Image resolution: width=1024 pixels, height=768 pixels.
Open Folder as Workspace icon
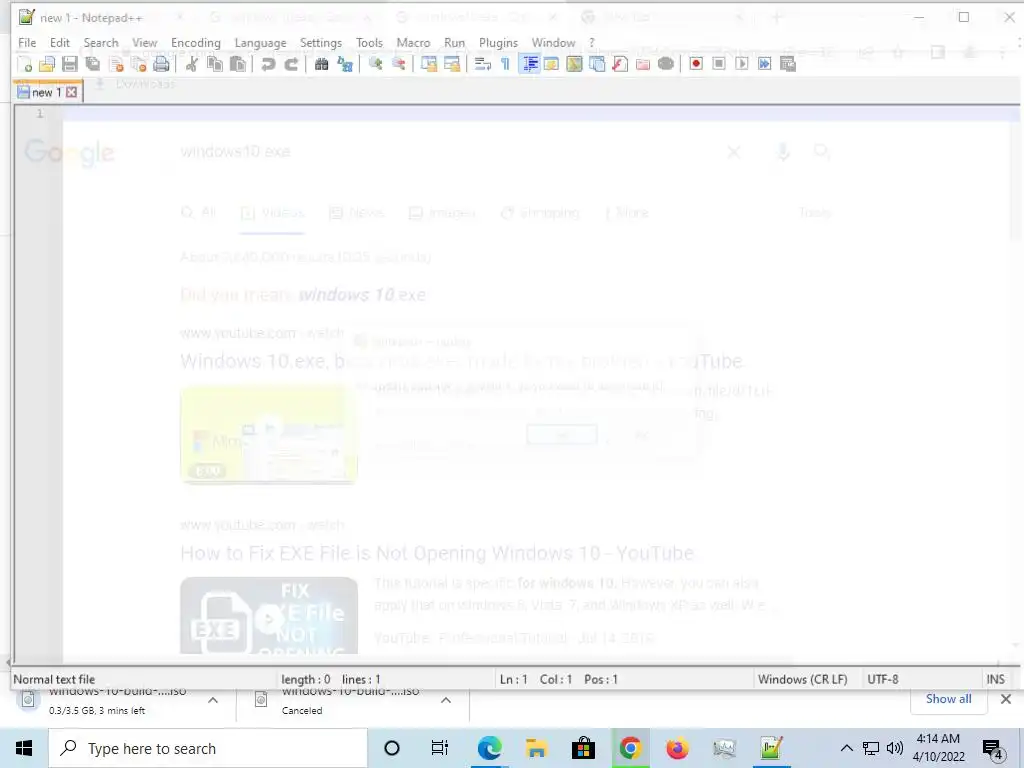643,64
